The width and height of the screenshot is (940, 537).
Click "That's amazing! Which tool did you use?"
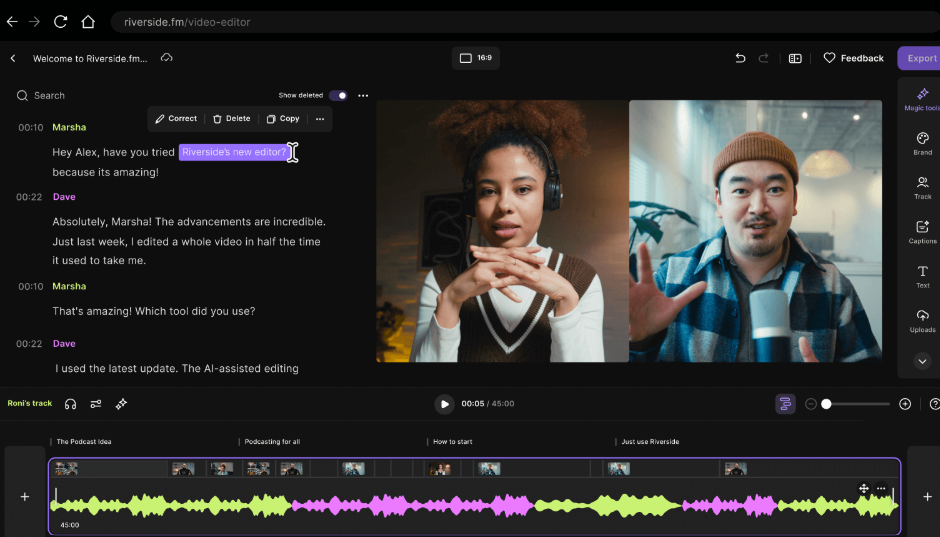(x=153, y=311)
